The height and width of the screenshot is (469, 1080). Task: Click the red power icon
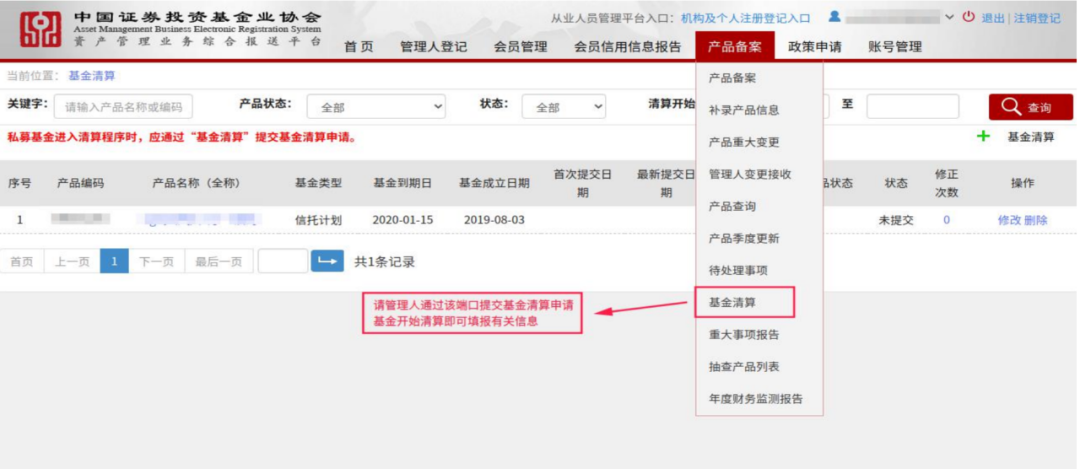pyautogui.click(x=968, y=17)
